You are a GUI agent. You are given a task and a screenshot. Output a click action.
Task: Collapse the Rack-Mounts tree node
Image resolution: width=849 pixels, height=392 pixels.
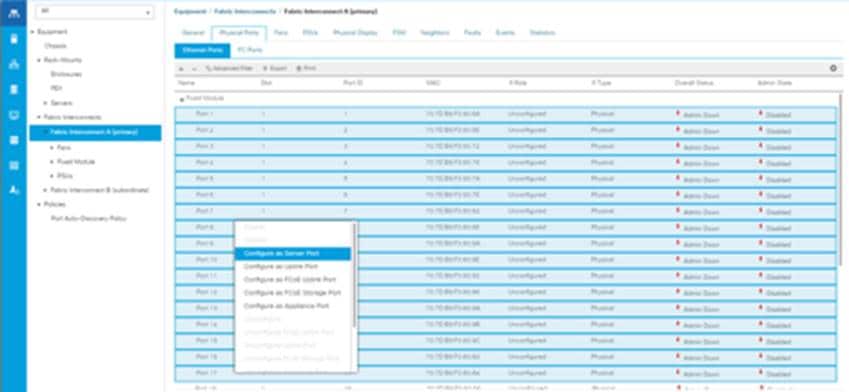coord(39,60)
